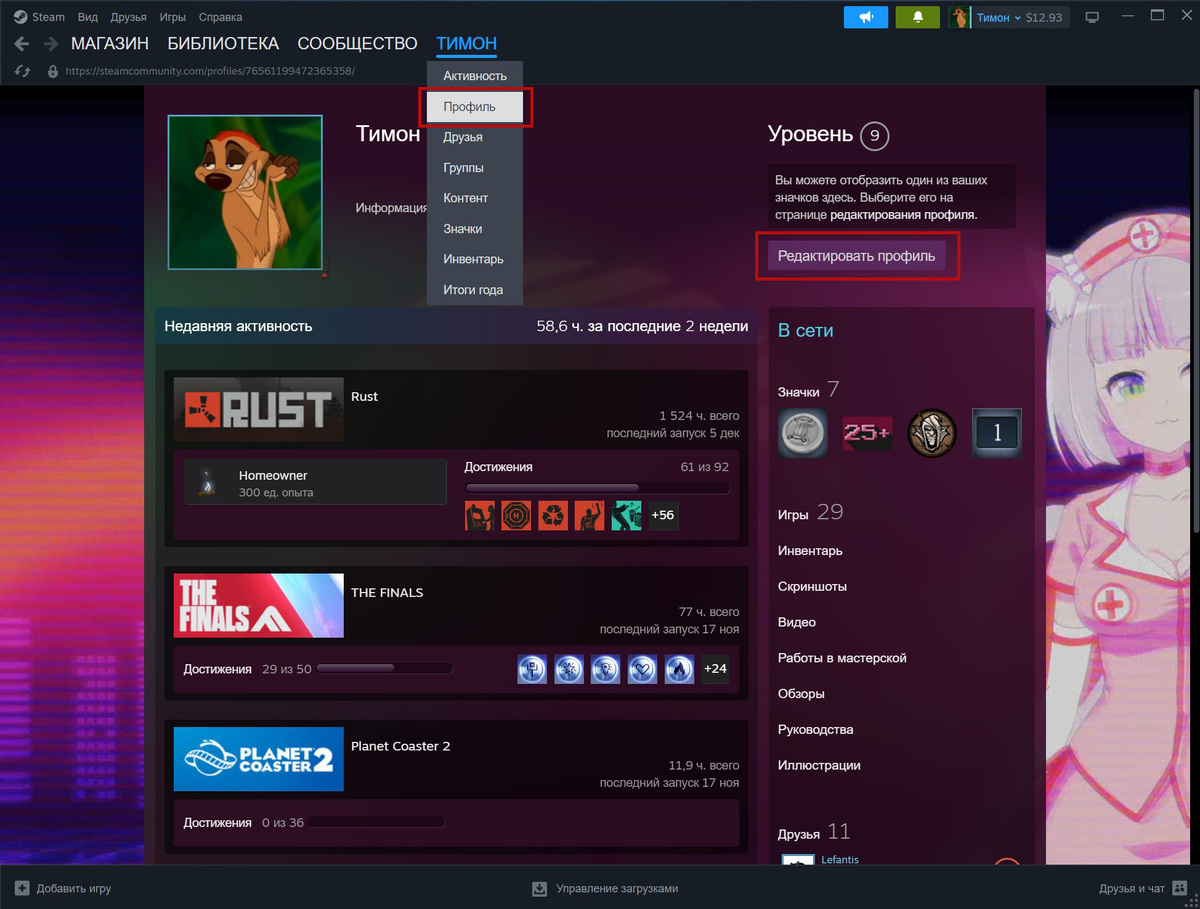
Task: Open the Игры 29 link in sidebar
Action: point(811,513)
